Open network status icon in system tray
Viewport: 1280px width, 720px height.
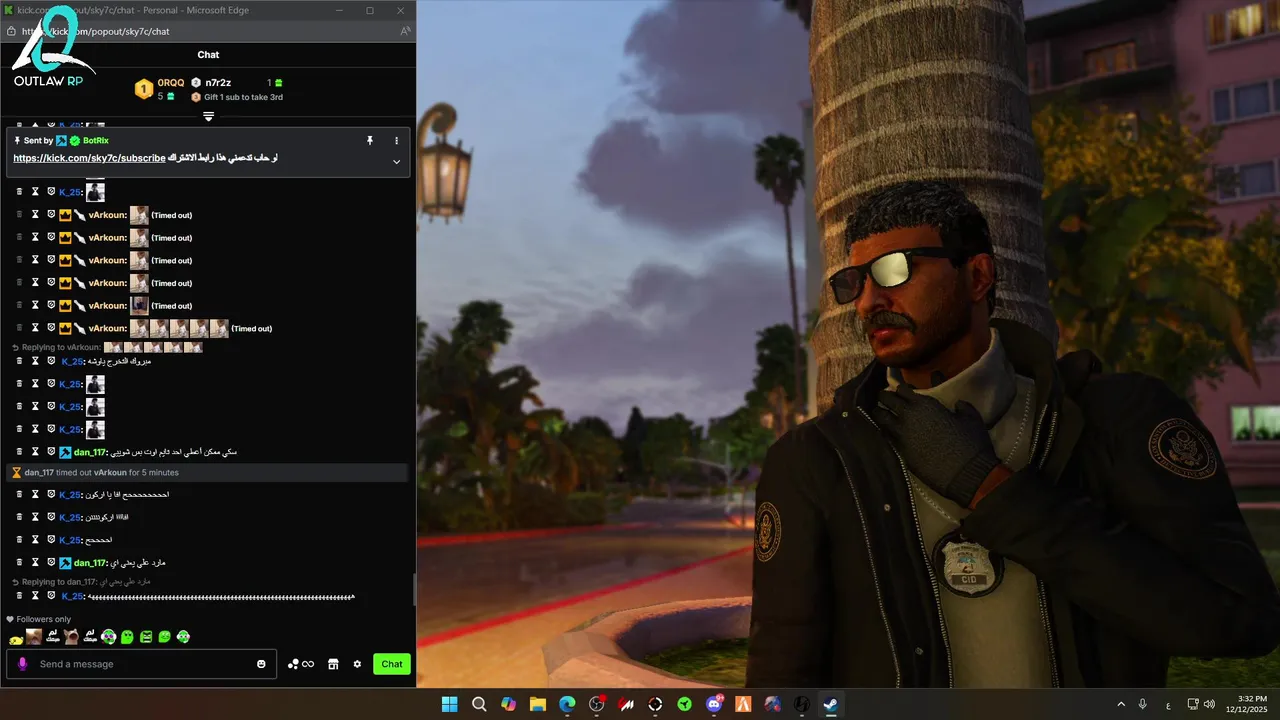click(x=1192, y=704)
